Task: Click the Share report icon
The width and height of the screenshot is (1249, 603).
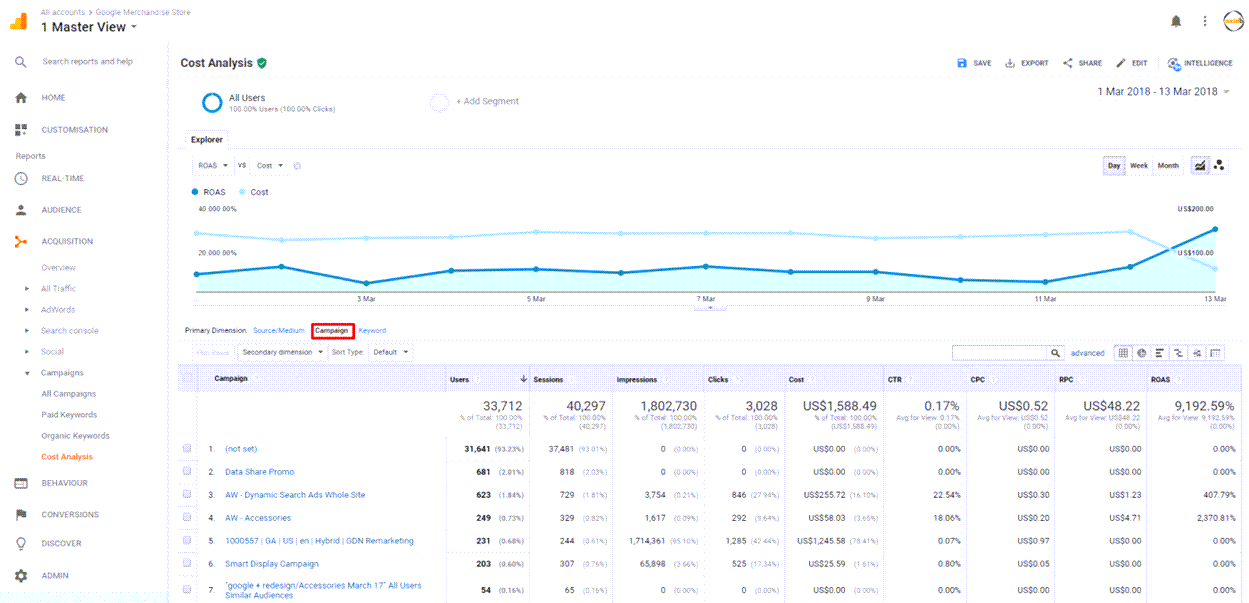Action: pyautogui.click(x=1082, y=63)
